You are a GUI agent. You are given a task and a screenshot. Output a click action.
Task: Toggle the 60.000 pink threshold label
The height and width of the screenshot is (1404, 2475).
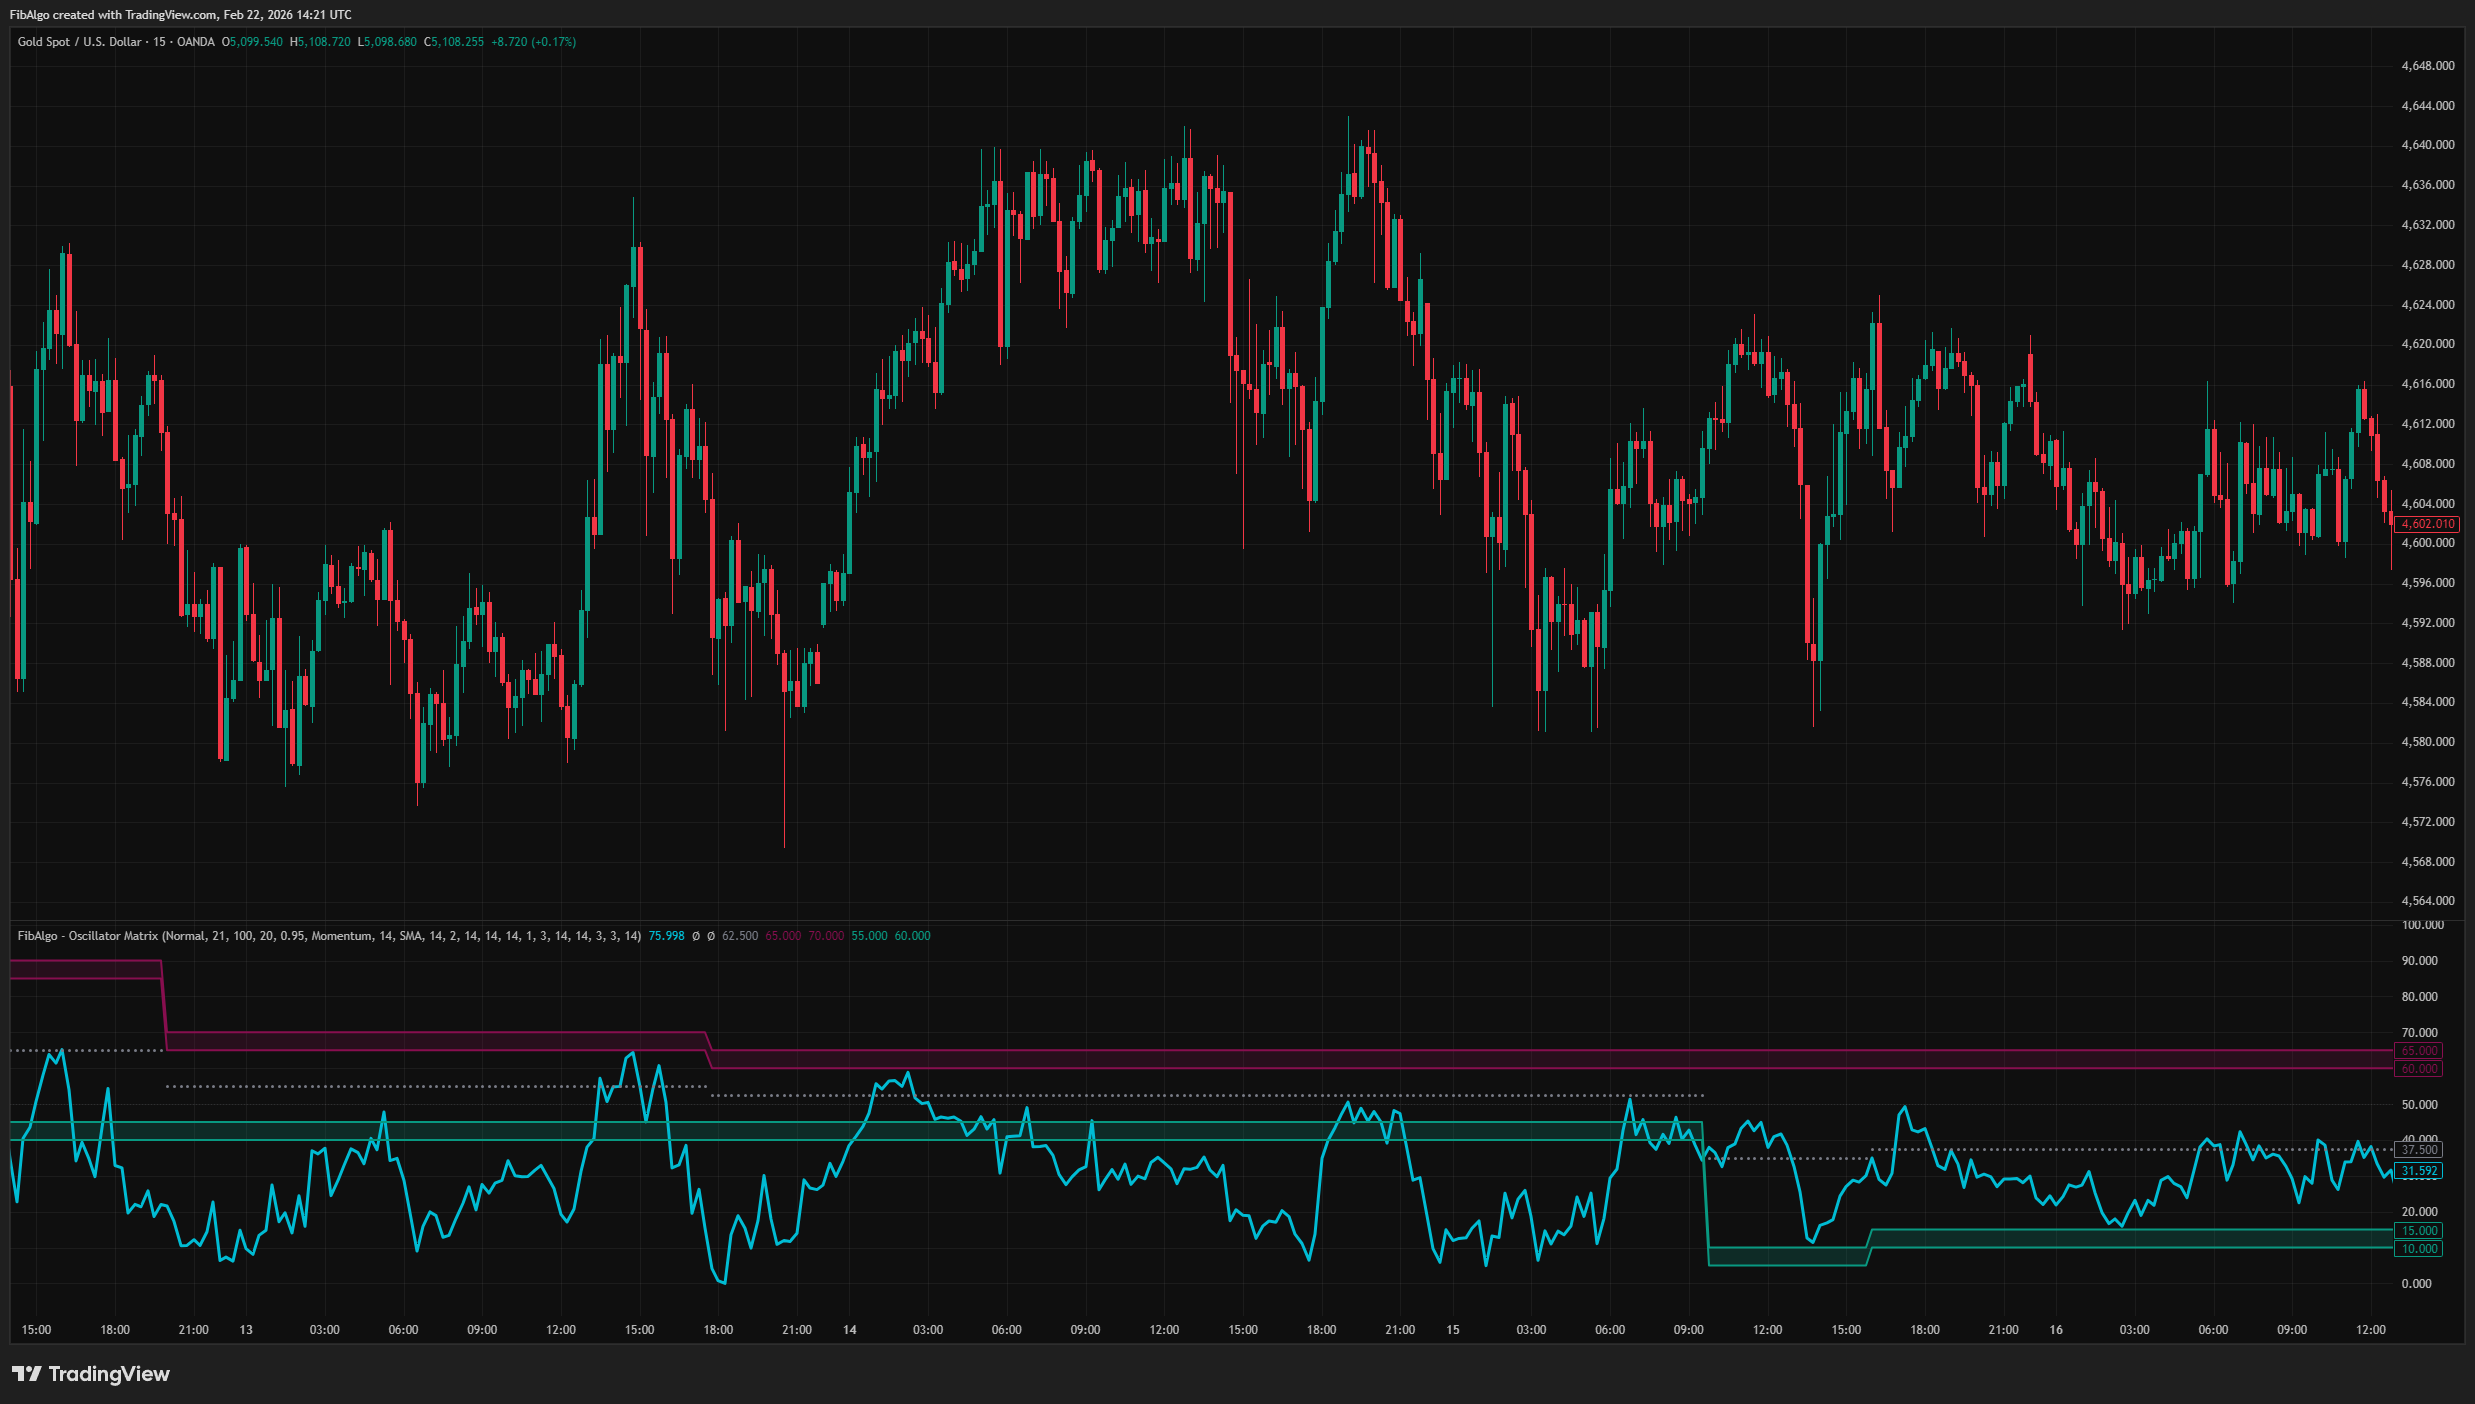pyautogui.click(x=2419, y=1068)
